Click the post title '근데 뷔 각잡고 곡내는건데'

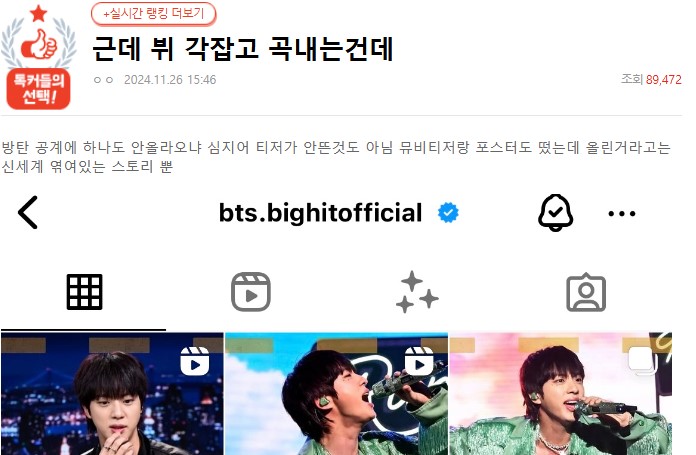[x=243, y=48]
